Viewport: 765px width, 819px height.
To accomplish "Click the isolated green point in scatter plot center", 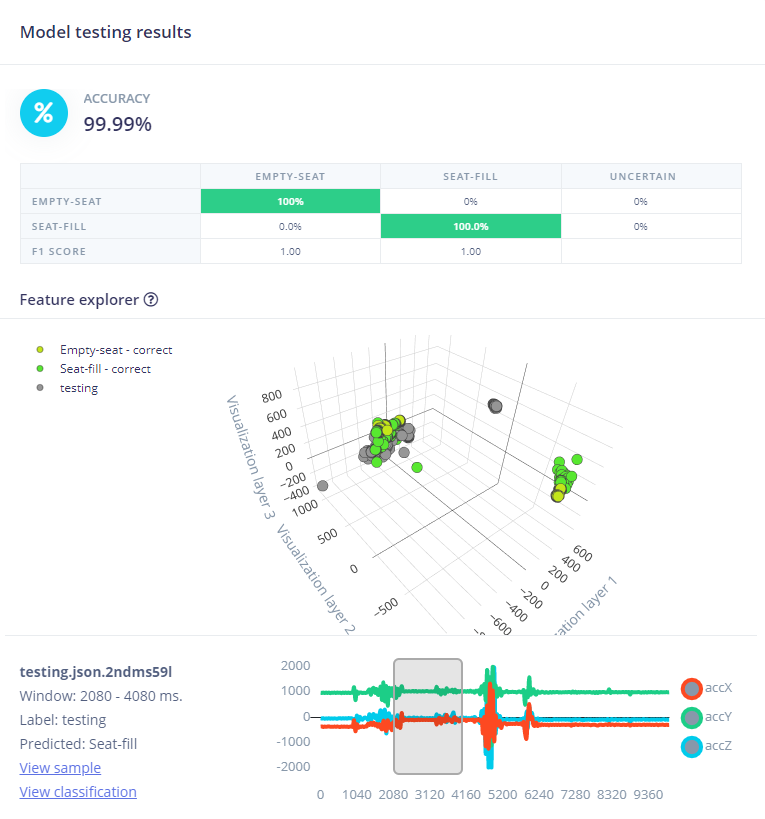I will click(x=417, y=467).
